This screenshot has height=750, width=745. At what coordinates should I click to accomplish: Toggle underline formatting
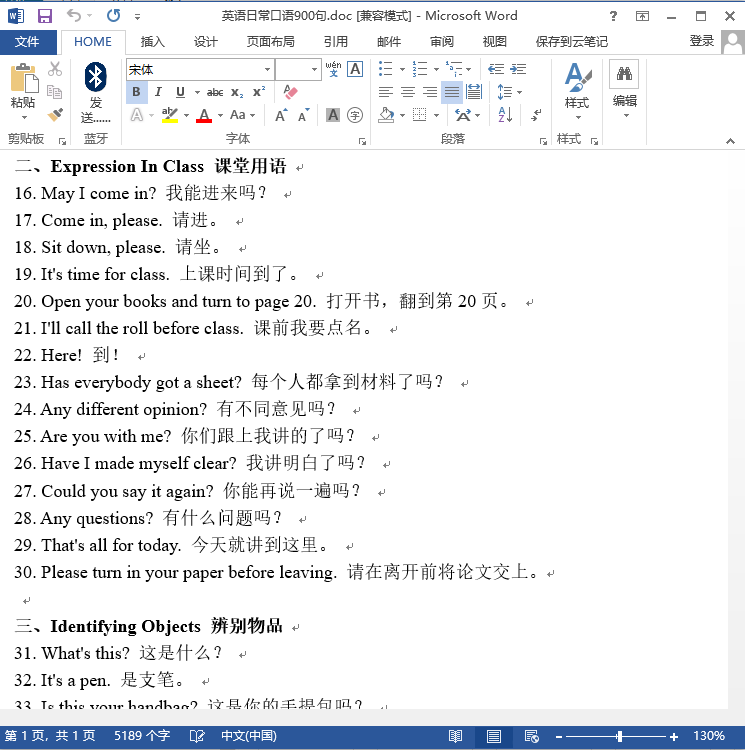[x=180, y=92]
